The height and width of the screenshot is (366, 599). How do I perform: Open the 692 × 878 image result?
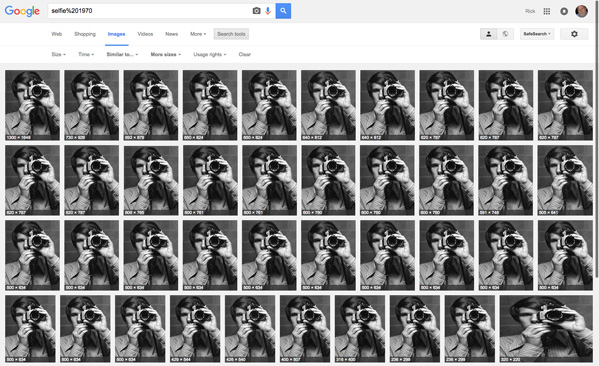click(151, 105)
